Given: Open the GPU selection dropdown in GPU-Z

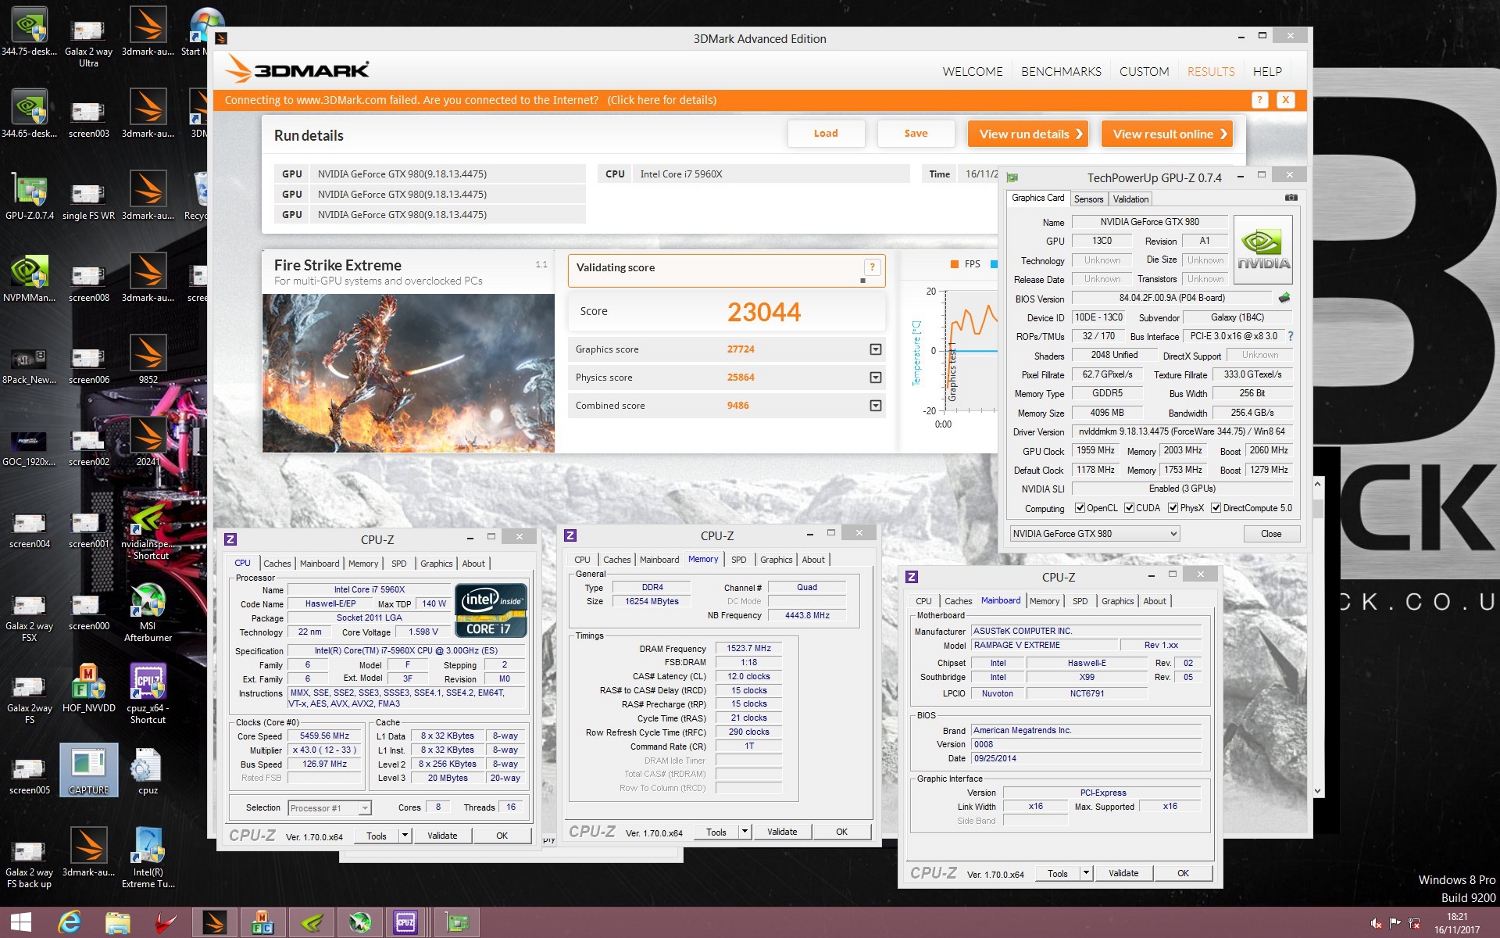Looking at the screenshot, I should click(1095, 533).
